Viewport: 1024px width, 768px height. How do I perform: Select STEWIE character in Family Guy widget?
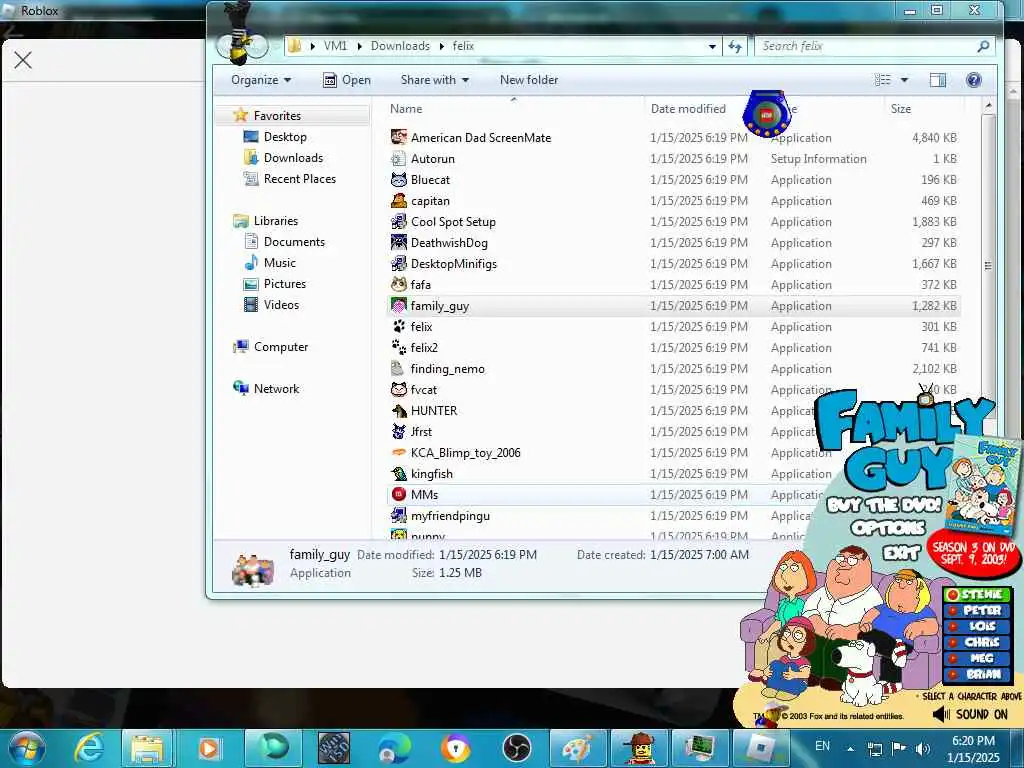pos(978,594)
